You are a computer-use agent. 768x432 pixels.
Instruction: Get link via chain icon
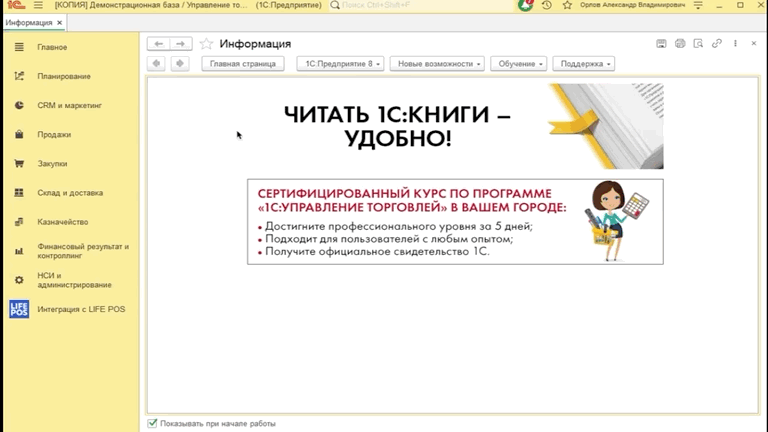pos(717,44)
